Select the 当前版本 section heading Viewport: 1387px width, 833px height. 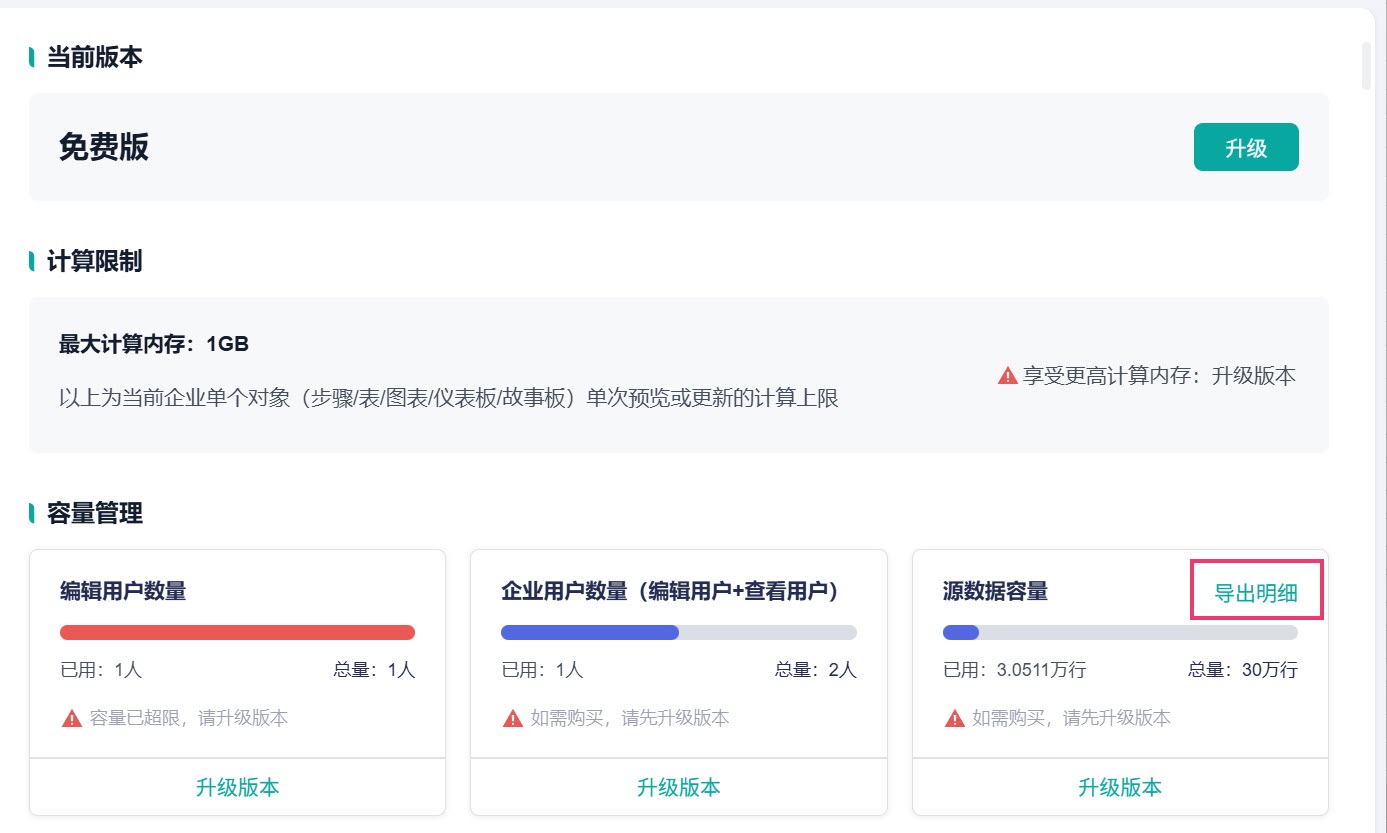pos(95,57)
